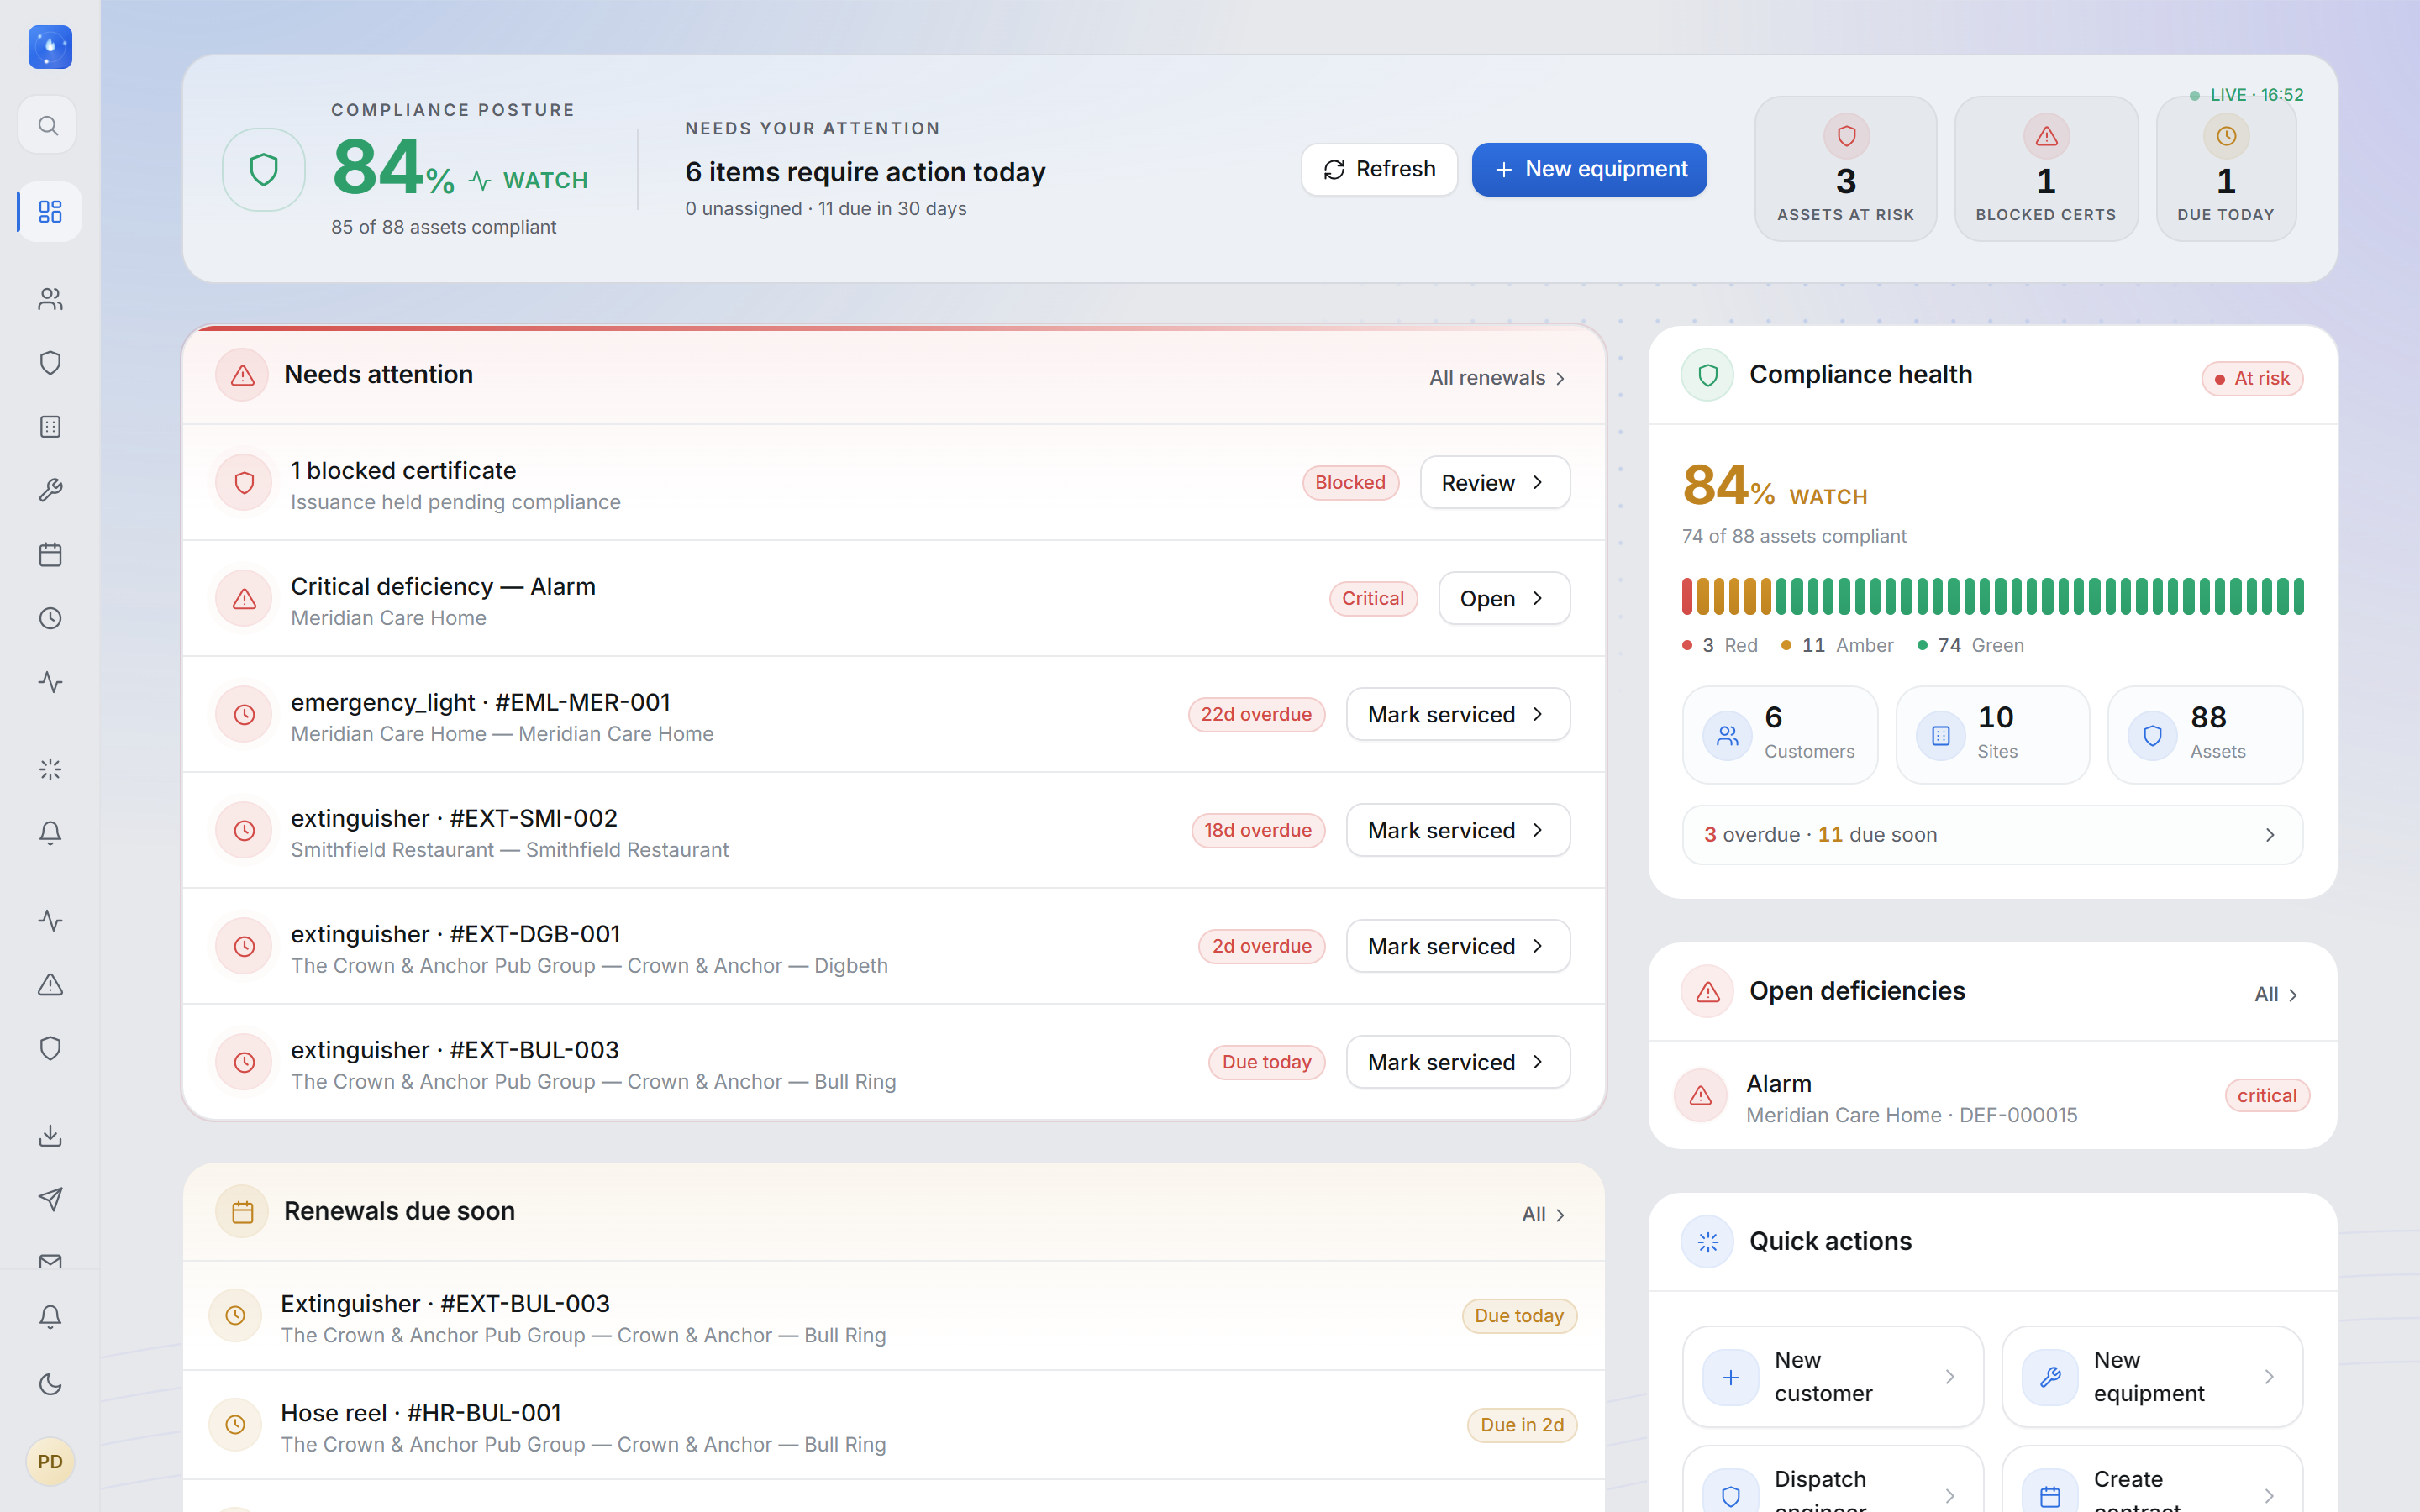Open Alarm deficiency DEF-000015 row
The height and width of the screenshot is (1512, 2420).
pyautogui.click(x=1992, y=1097)
